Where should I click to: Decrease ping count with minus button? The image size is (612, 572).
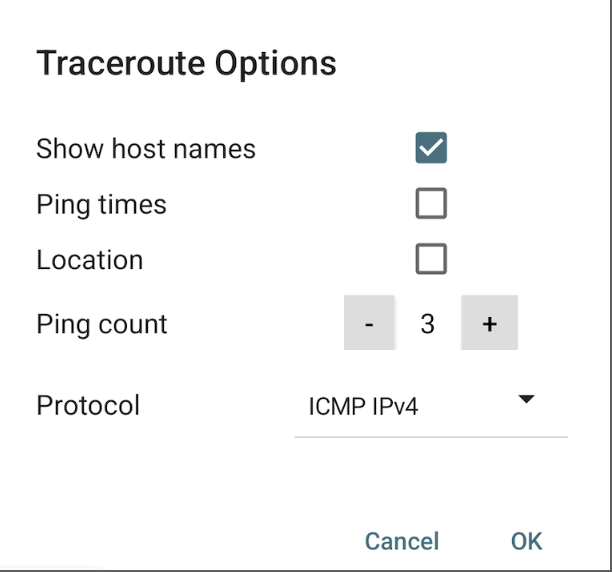tap(369, 323)
